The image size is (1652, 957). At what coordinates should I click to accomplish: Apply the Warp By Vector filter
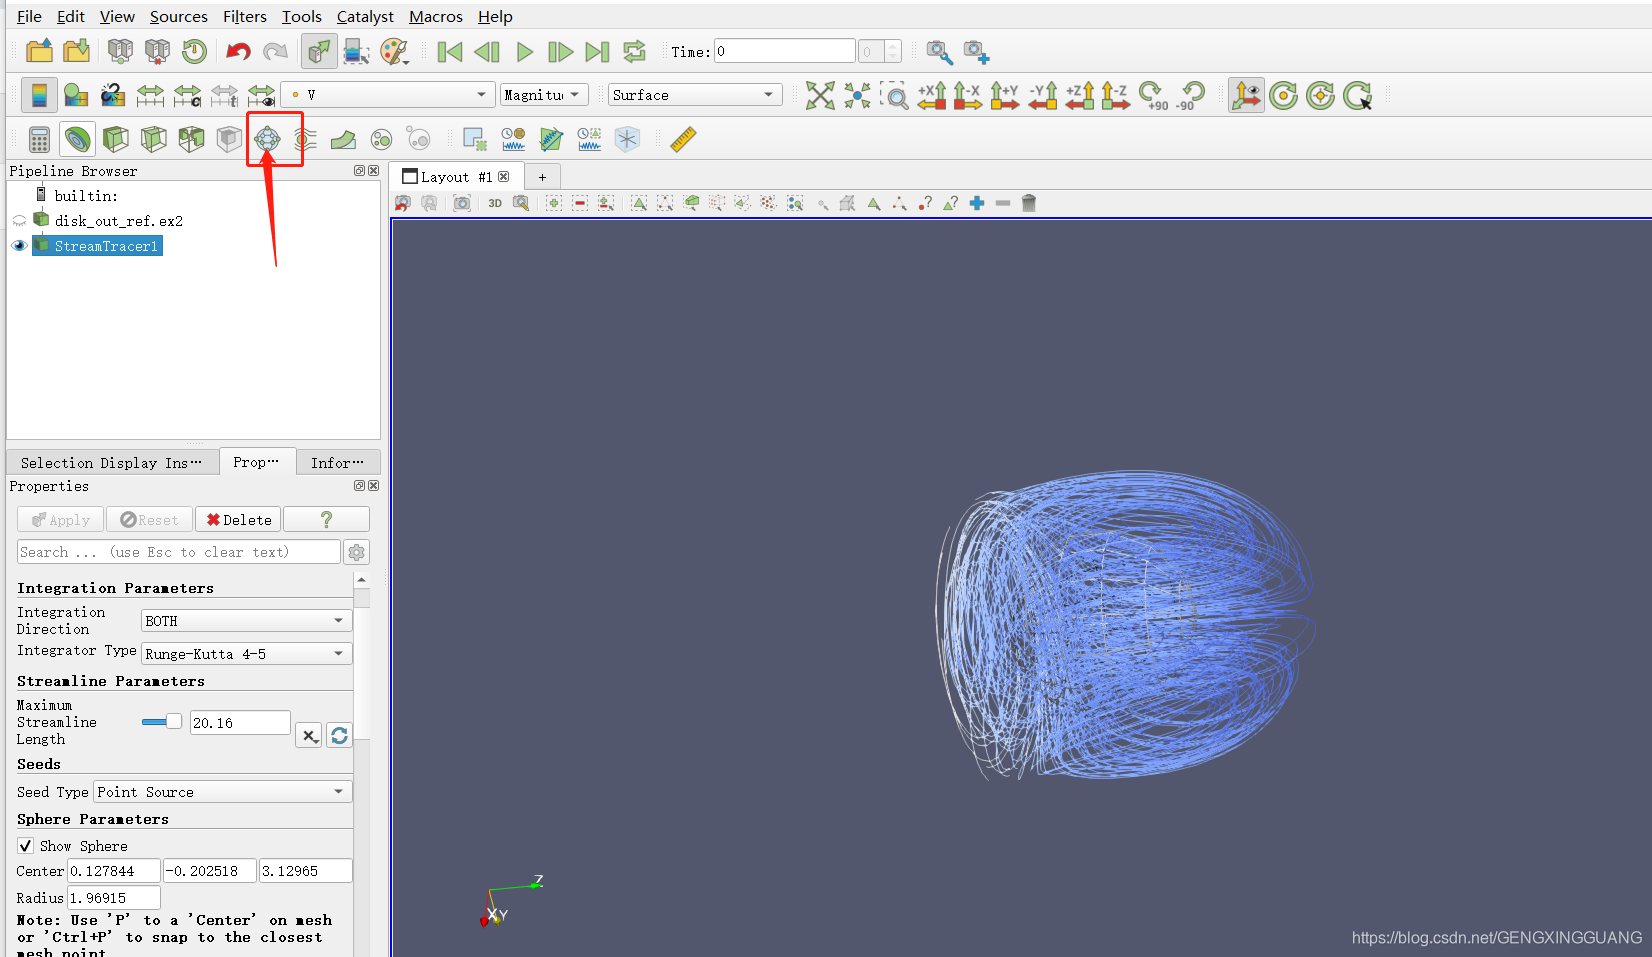343,139
